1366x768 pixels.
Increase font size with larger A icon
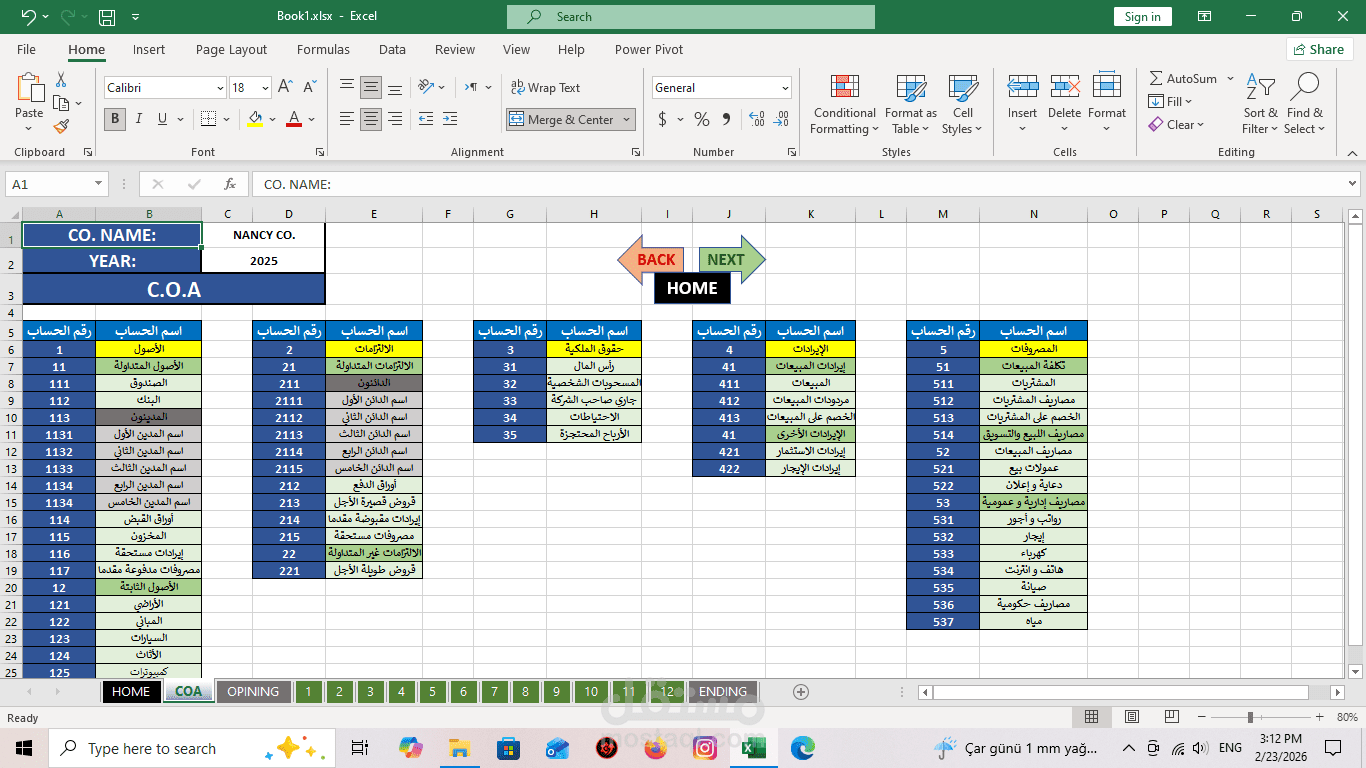(285, 88)
